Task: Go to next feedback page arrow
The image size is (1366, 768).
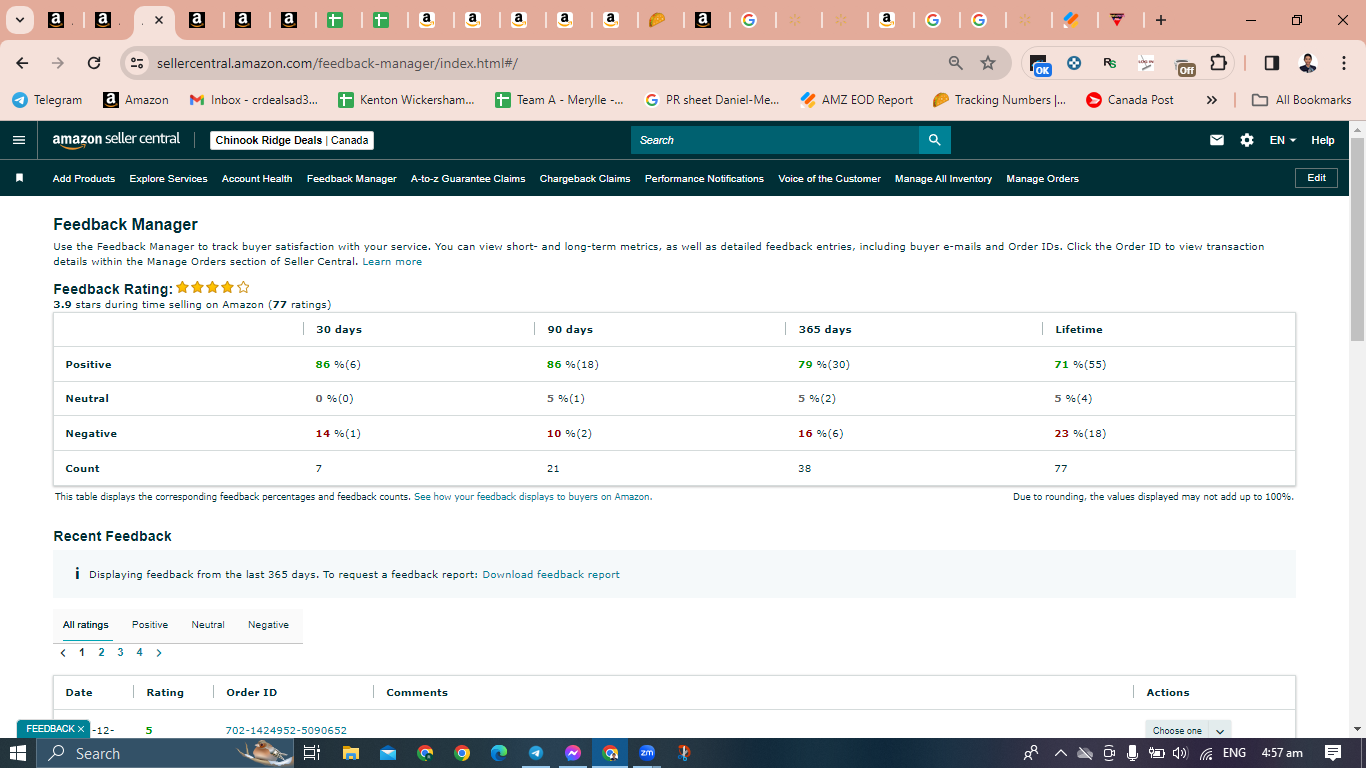Action: (159, 653)
